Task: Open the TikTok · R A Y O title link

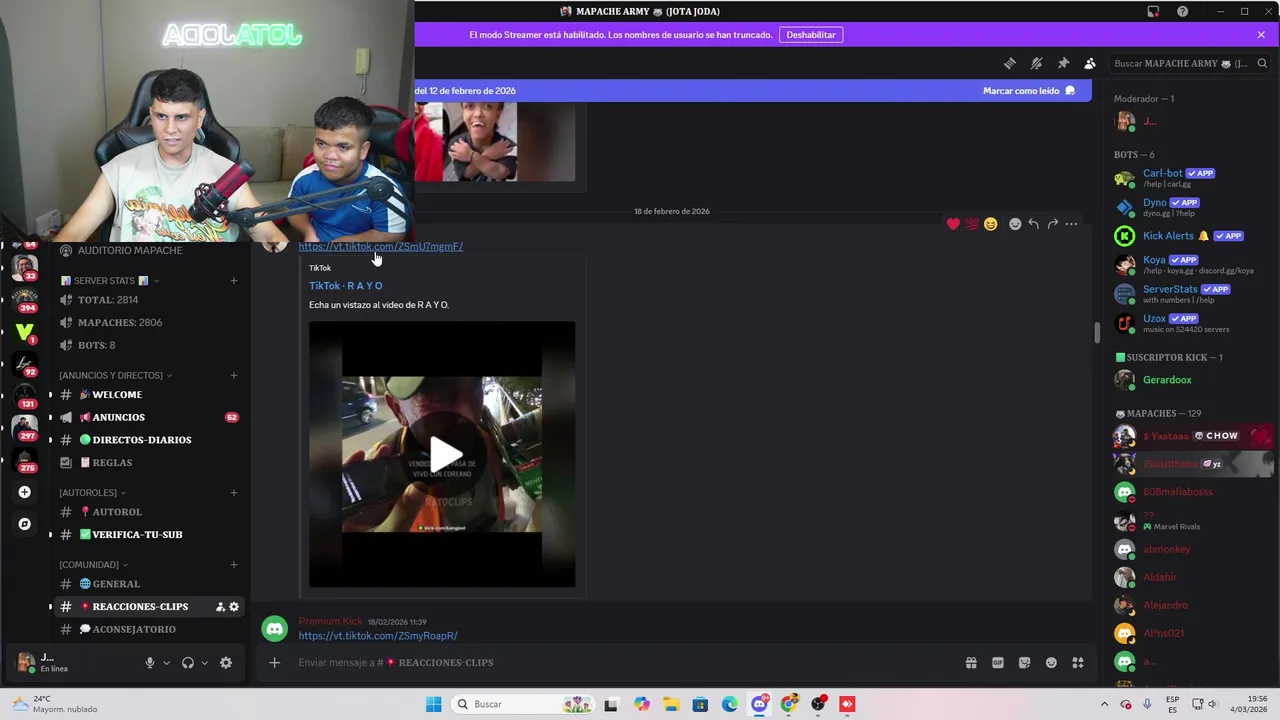Action: tap(345, 286)
